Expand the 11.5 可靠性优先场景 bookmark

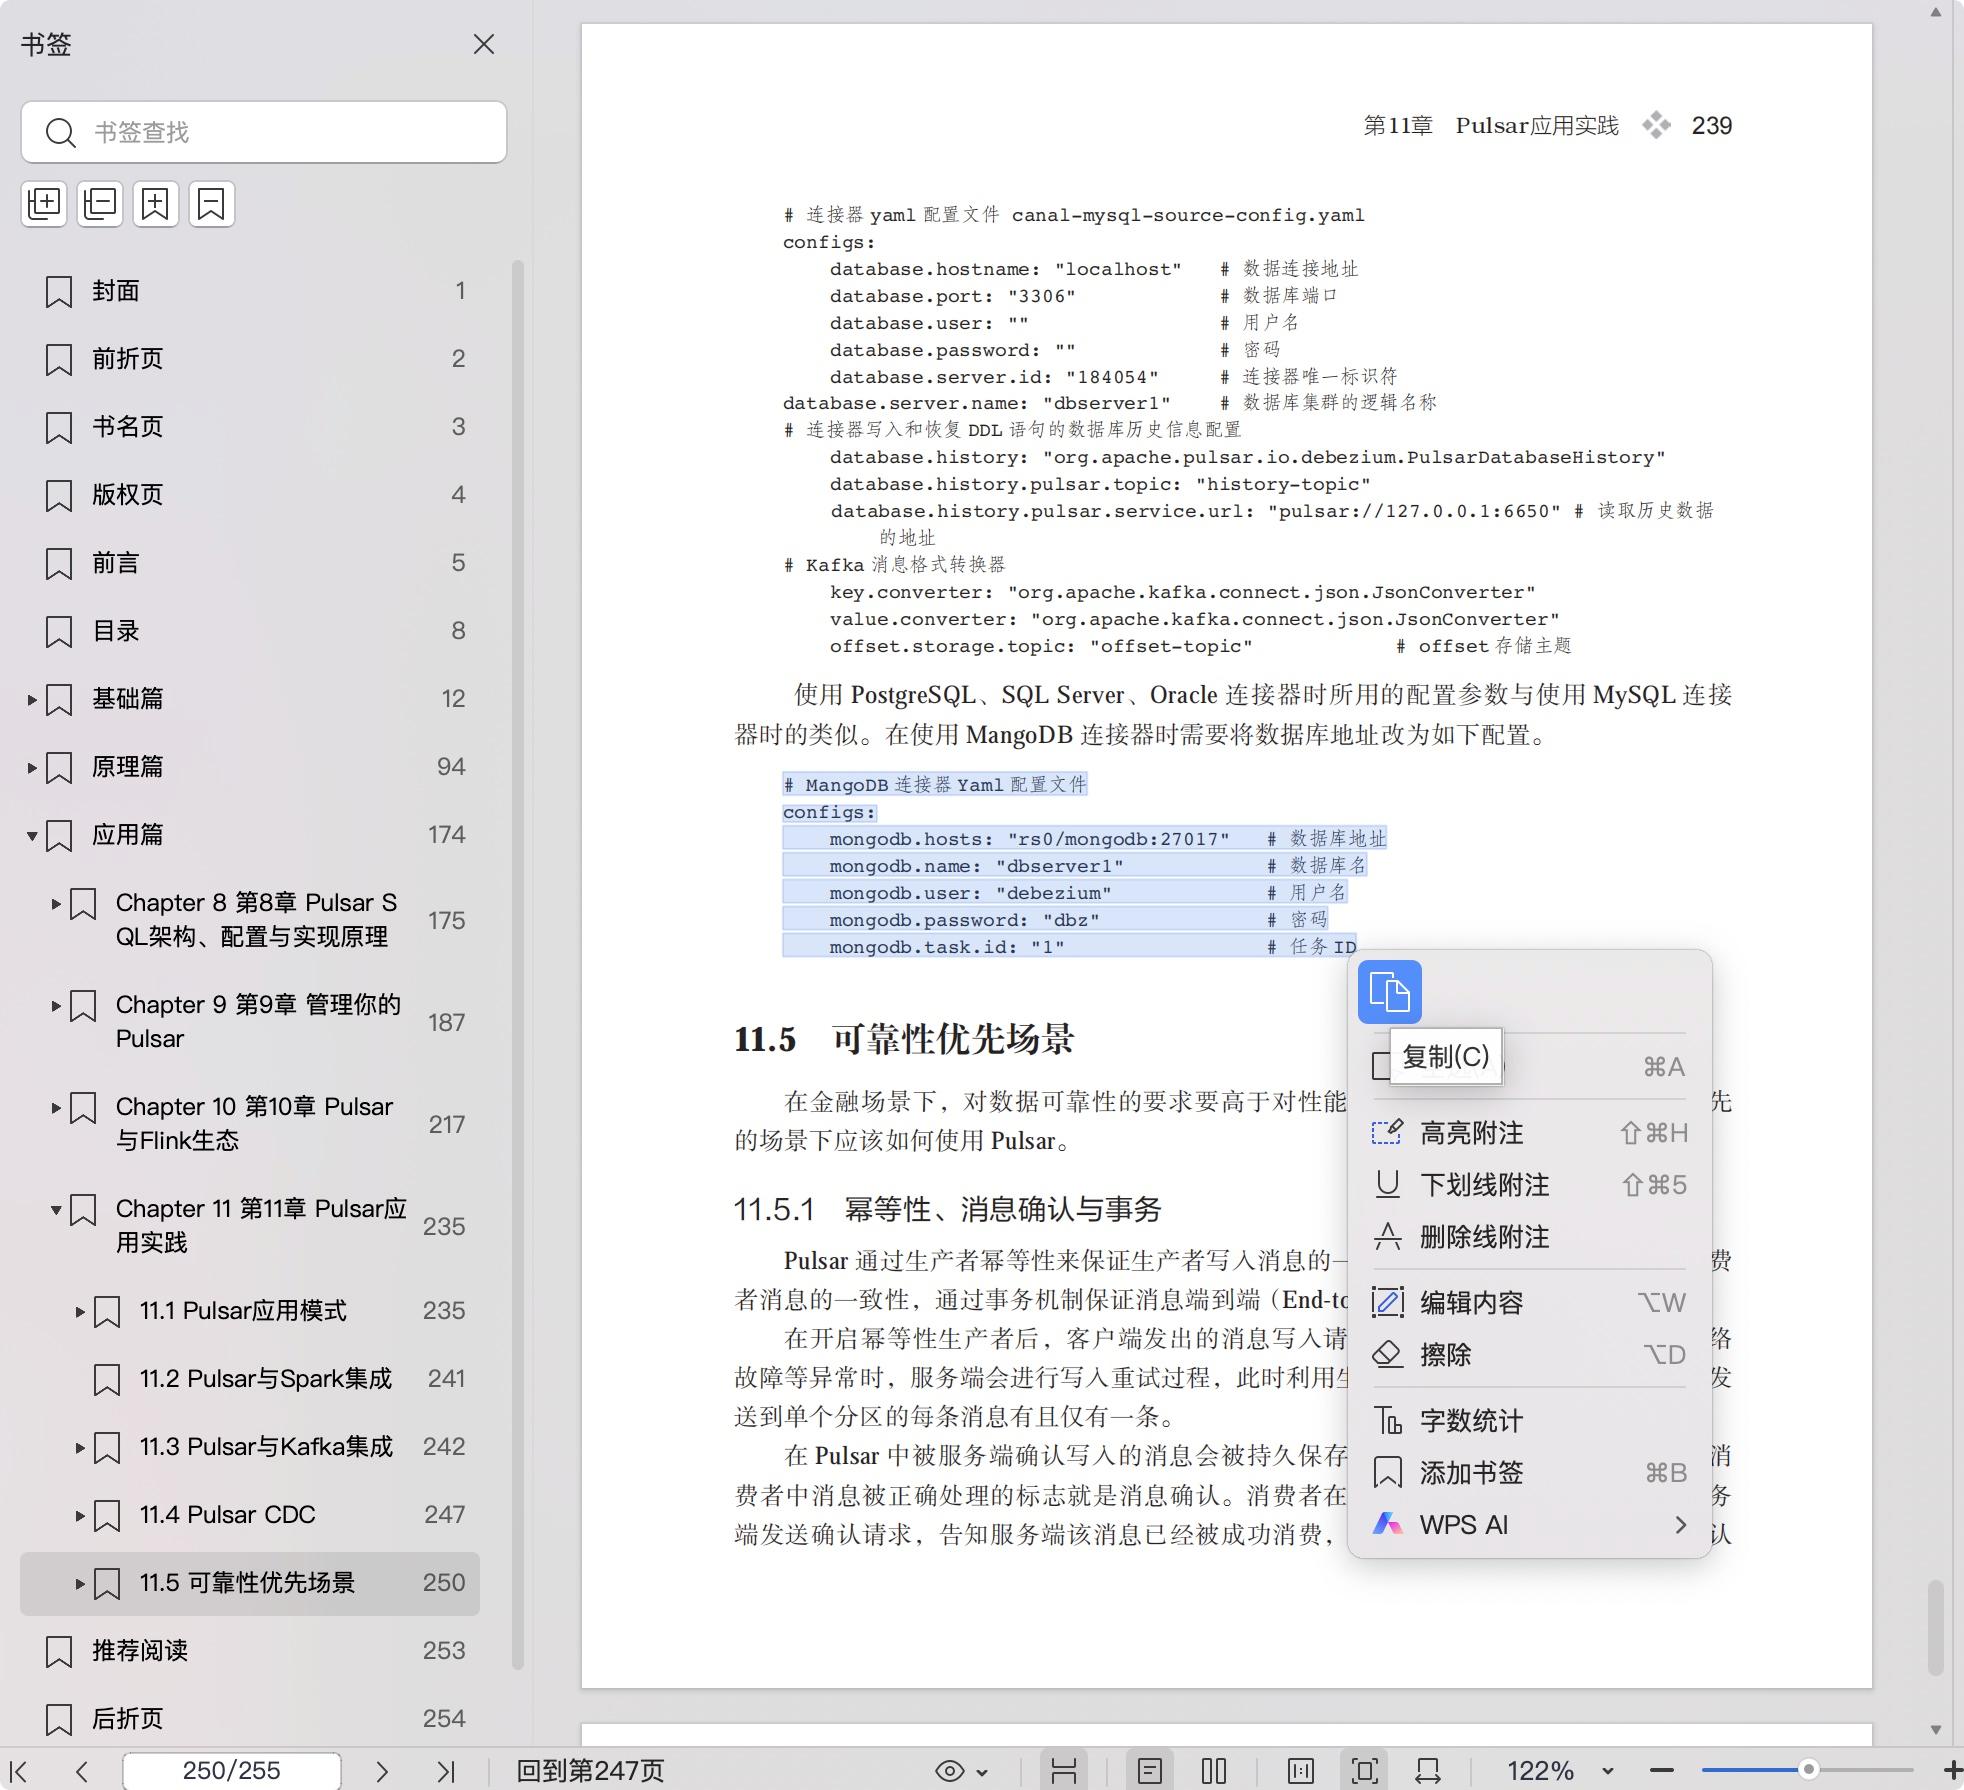(80, 1583)
